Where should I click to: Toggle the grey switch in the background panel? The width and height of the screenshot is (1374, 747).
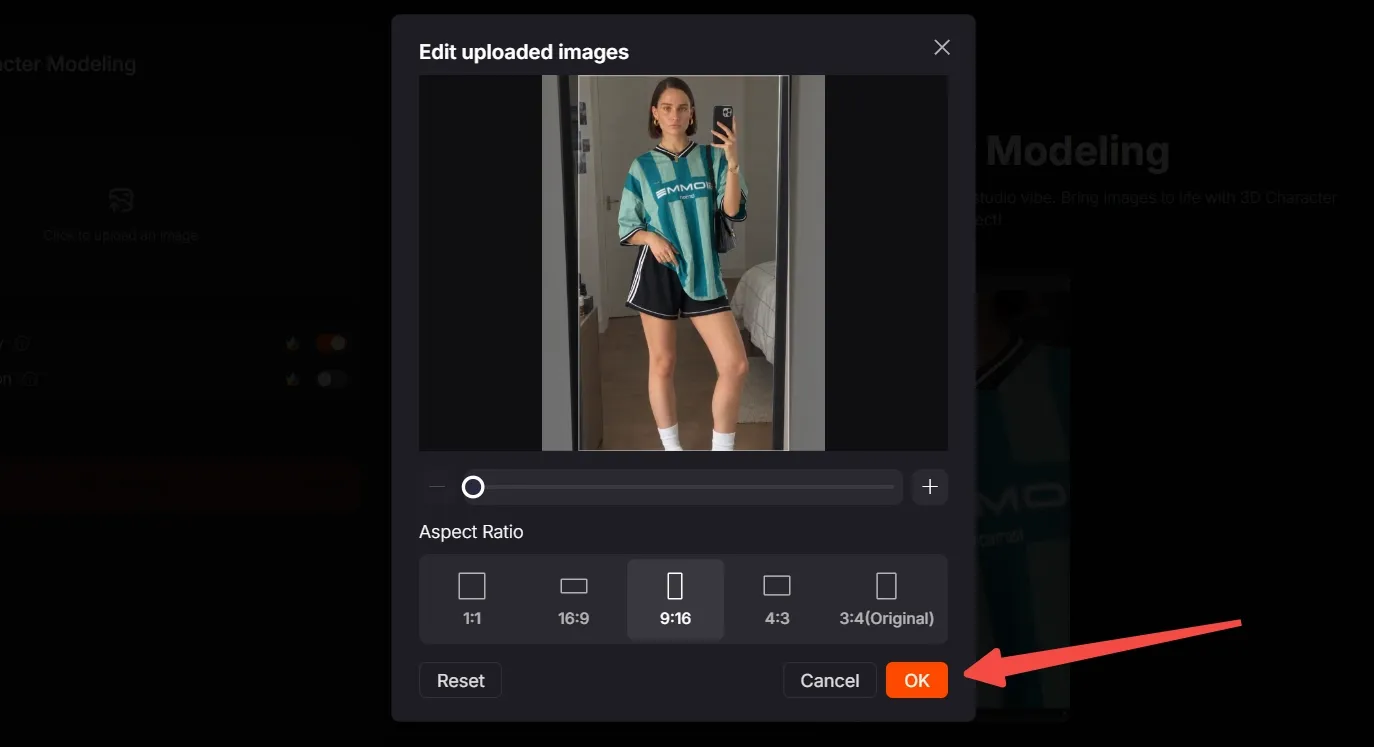[331, 379]
